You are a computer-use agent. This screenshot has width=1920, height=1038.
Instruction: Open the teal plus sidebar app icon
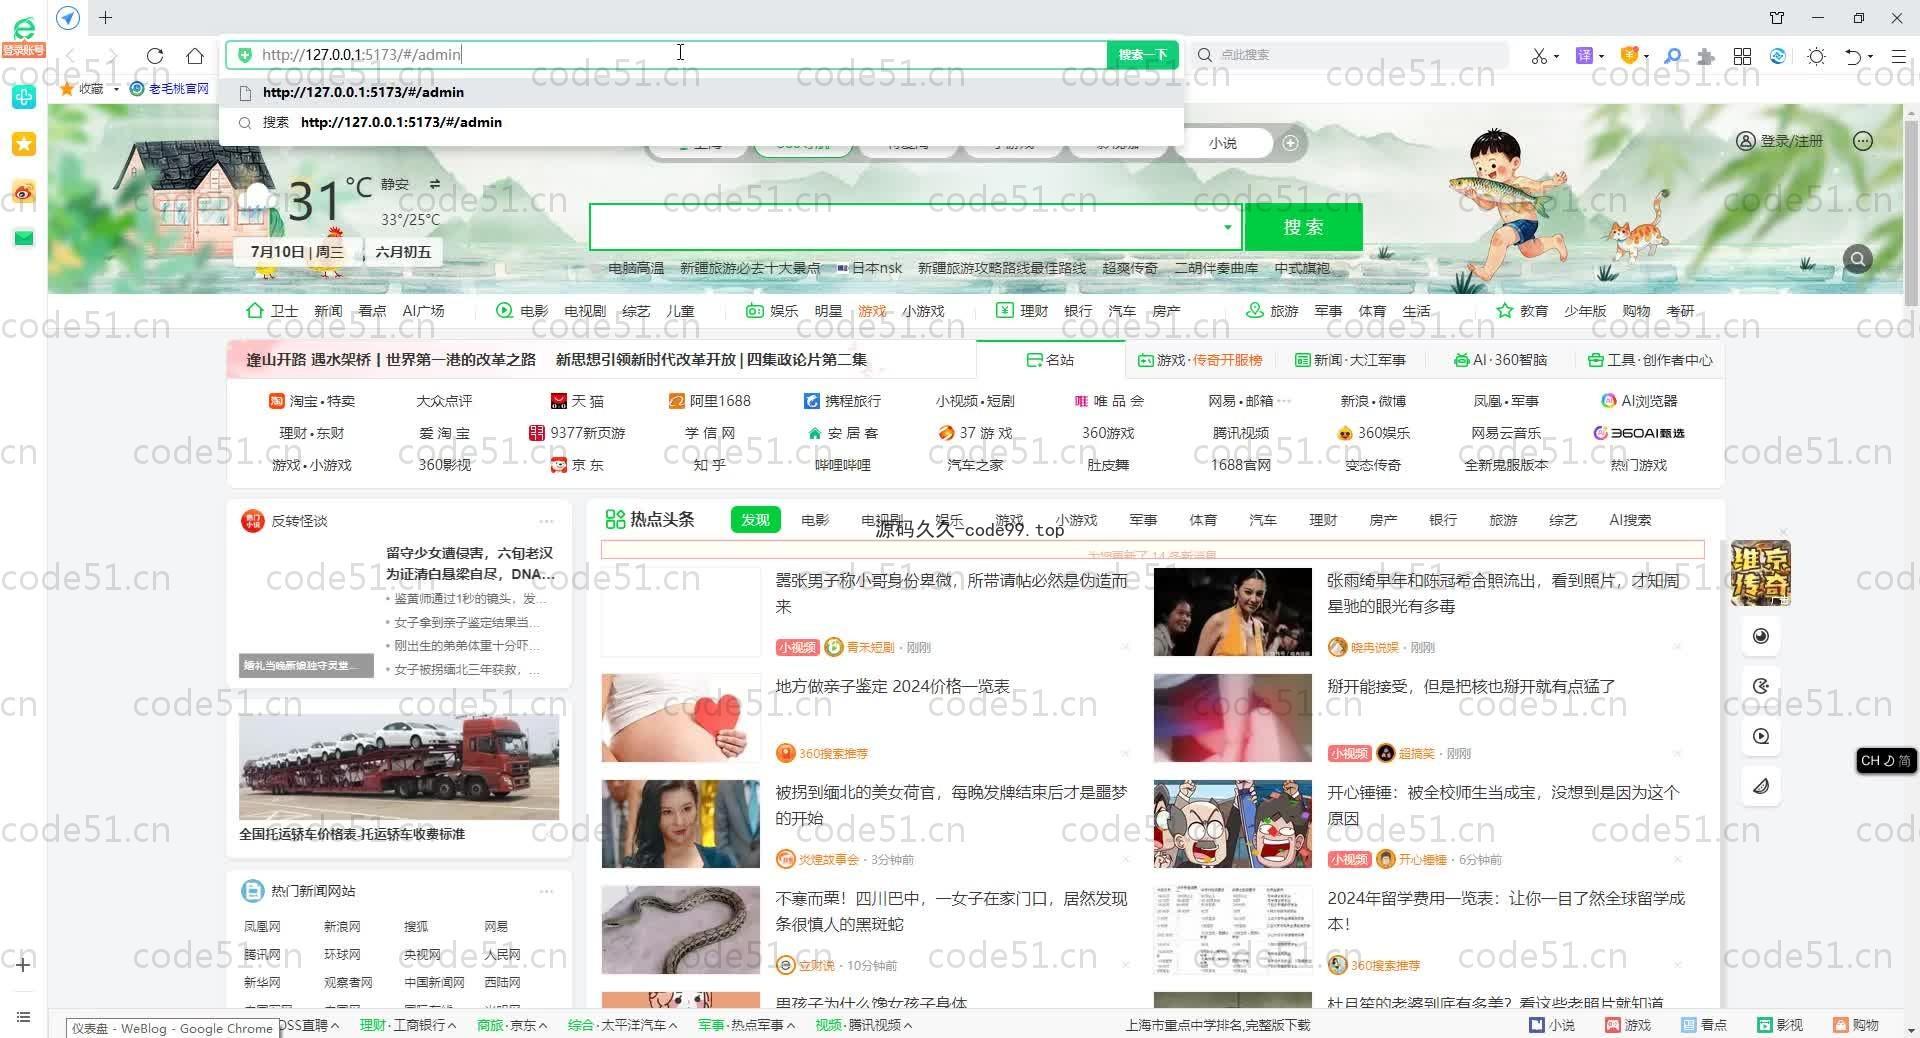coord(24,97)
